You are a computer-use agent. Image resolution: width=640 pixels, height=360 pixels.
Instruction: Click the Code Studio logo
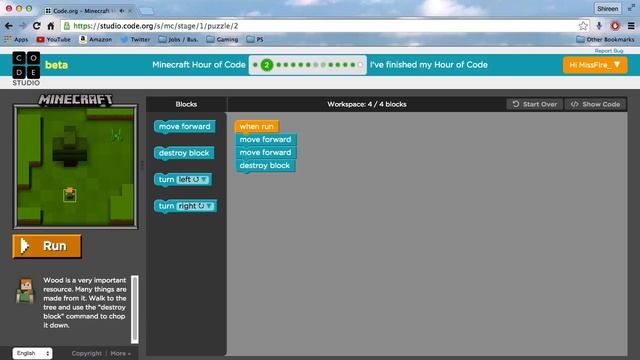click(26, 69)
